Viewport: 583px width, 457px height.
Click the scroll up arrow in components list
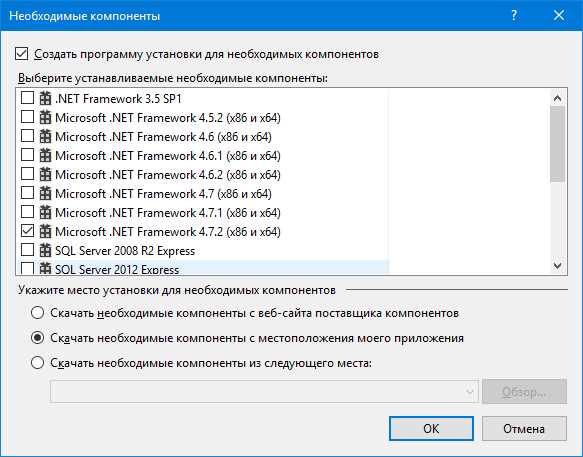[x=557, y=98]
